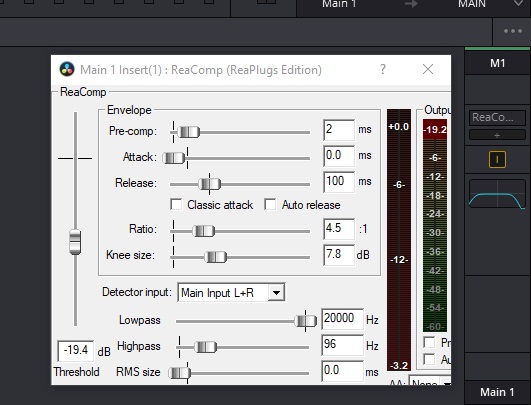The image size is (531, 405).
Task: Open the help question mark button
Action: coord(383,69)
